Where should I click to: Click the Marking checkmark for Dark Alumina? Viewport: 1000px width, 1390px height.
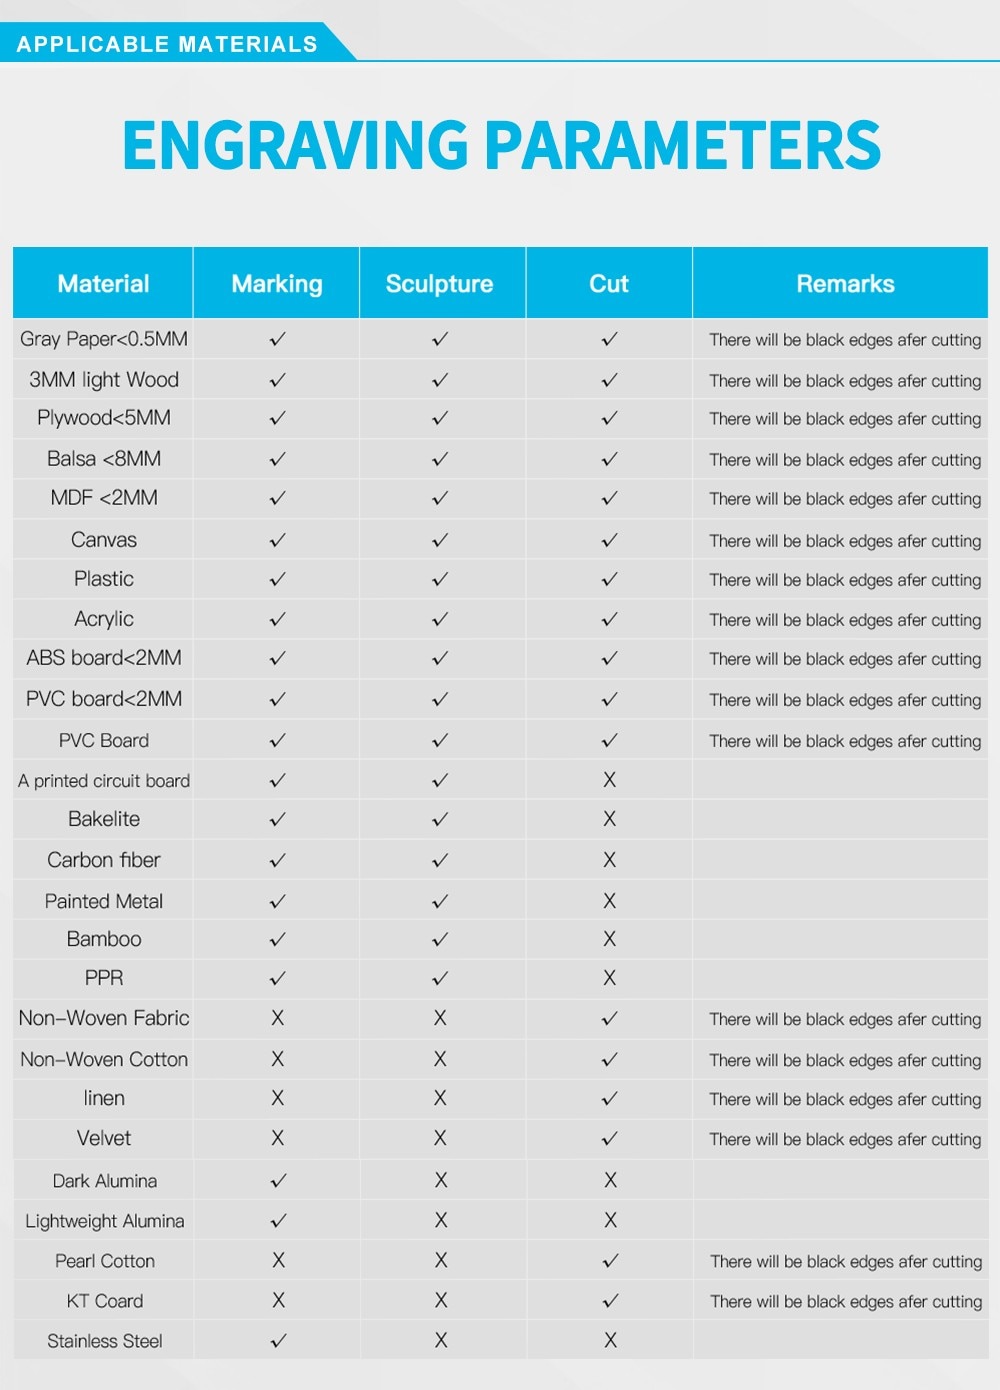pos(279,1181)
